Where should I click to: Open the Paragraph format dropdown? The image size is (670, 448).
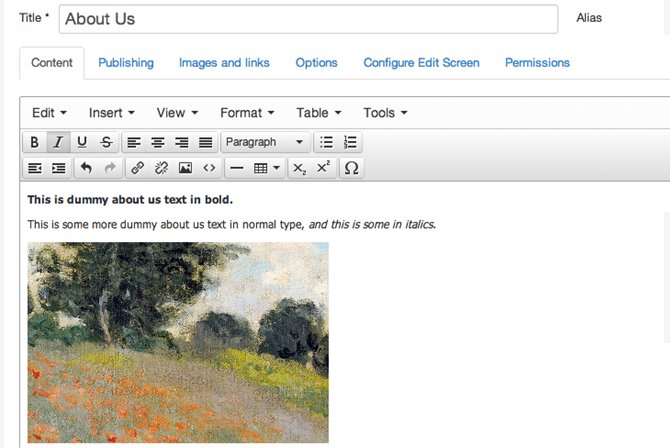click(x=265, y=142)
